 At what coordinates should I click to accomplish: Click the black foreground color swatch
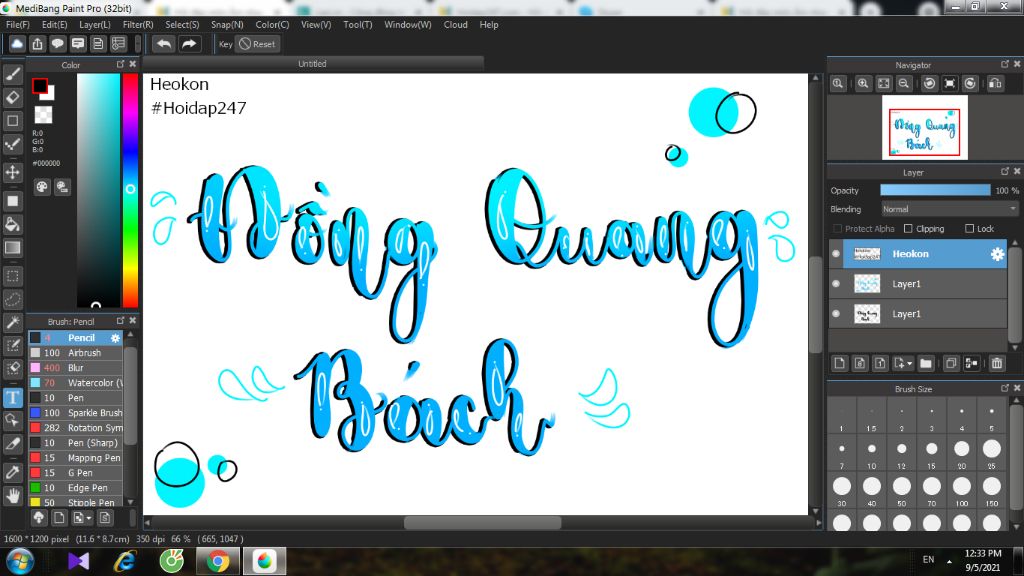40,86
